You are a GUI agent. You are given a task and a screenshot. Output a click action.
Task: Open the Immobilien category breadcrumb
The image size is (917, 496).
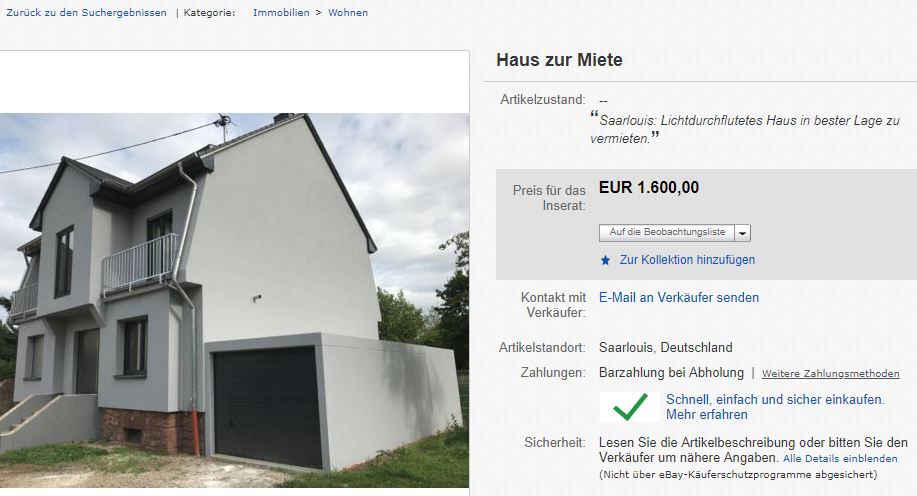pyautogui.click(x=281, y=12)
